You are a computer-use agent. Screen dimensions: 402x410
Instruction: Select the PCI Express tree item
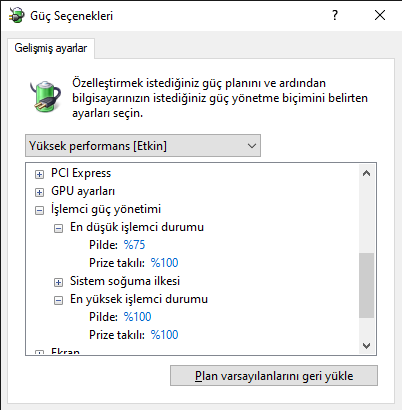[x=81, y=173]
